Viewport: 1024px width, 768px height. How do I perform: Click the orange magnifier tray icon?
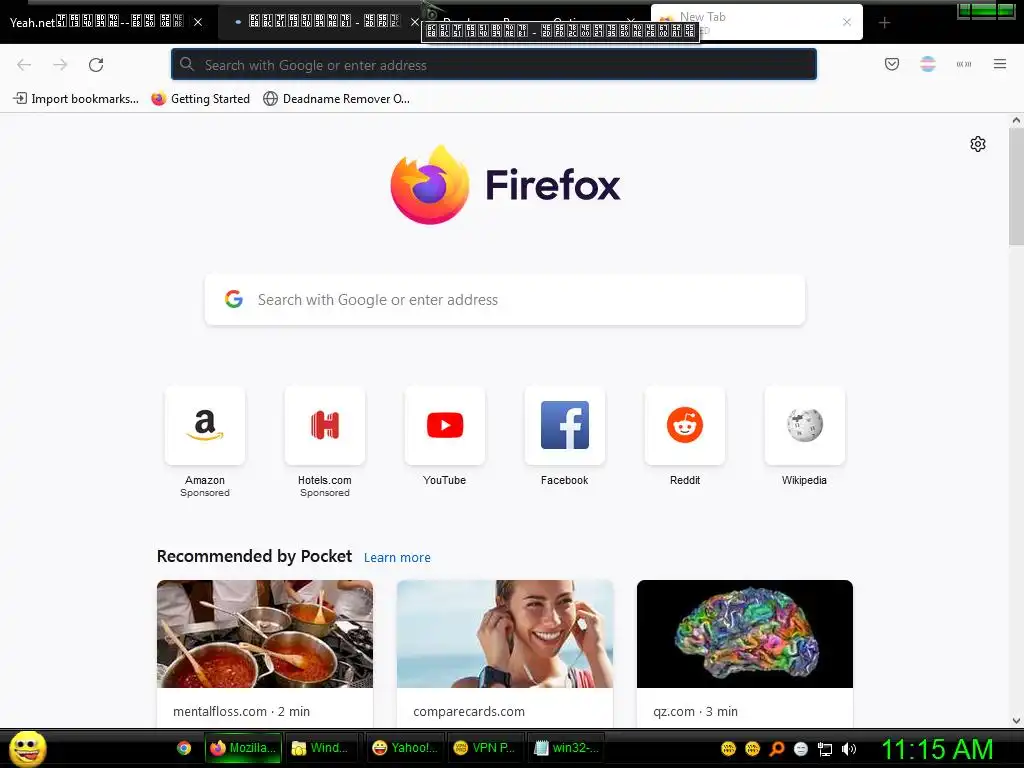click(776, 748)
